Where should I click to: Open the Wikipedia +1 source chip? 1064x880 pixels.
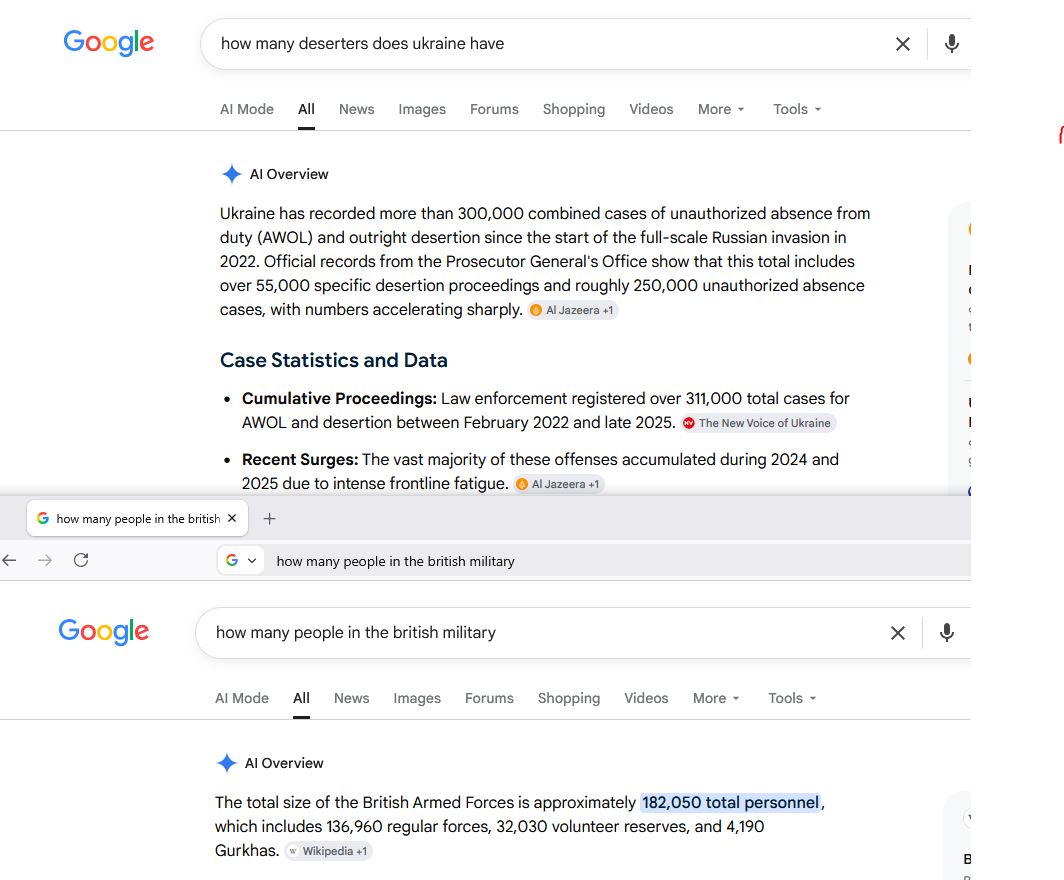click(x=328, y=851)
